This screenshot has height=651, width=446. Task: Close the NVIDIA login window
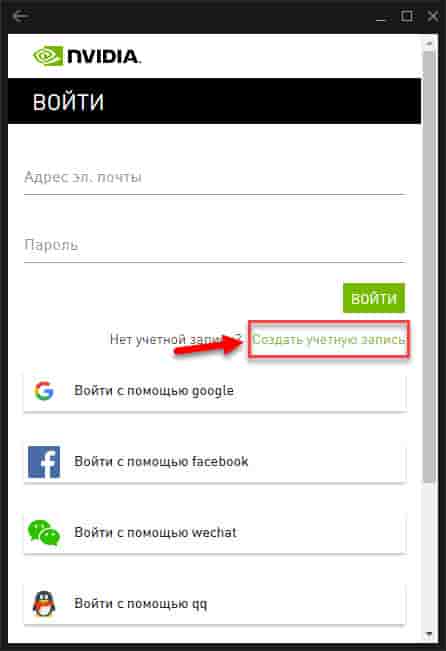[433, 16]
